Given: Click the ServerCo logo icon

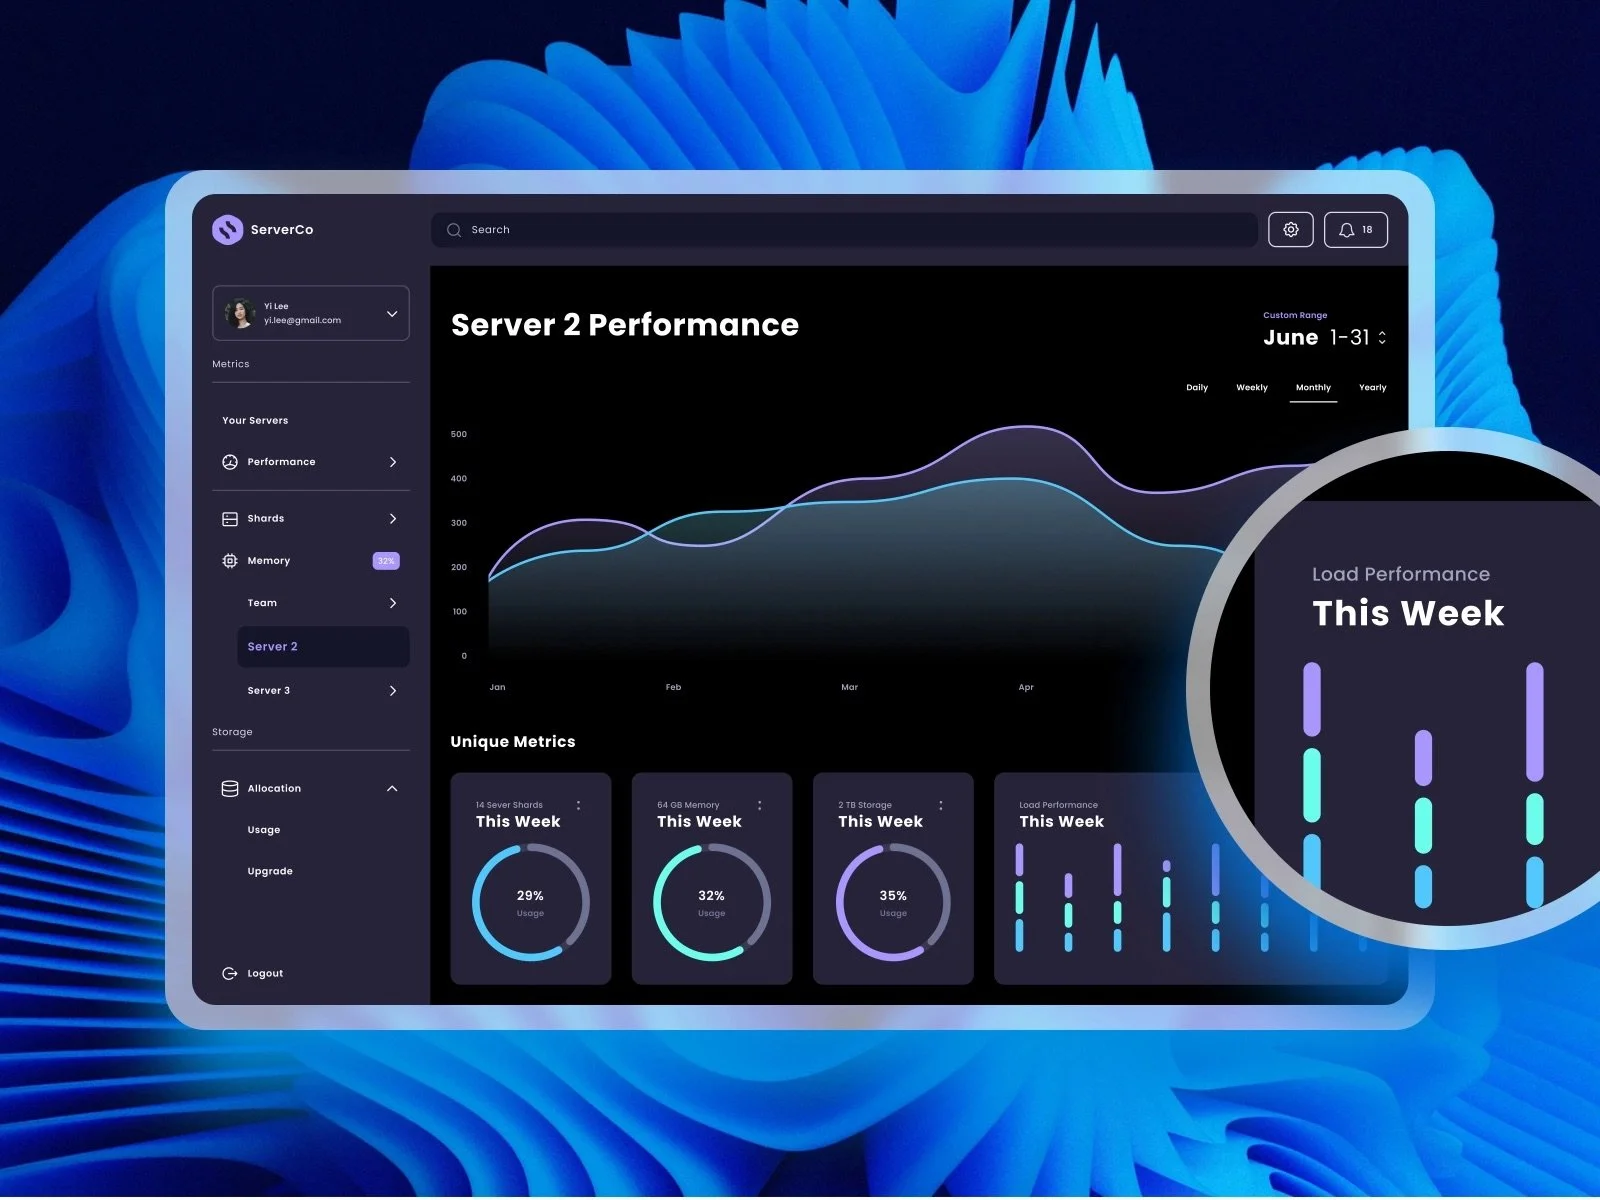Looking at the screenshot, I should pyautogui.click(x=228, y=230).
